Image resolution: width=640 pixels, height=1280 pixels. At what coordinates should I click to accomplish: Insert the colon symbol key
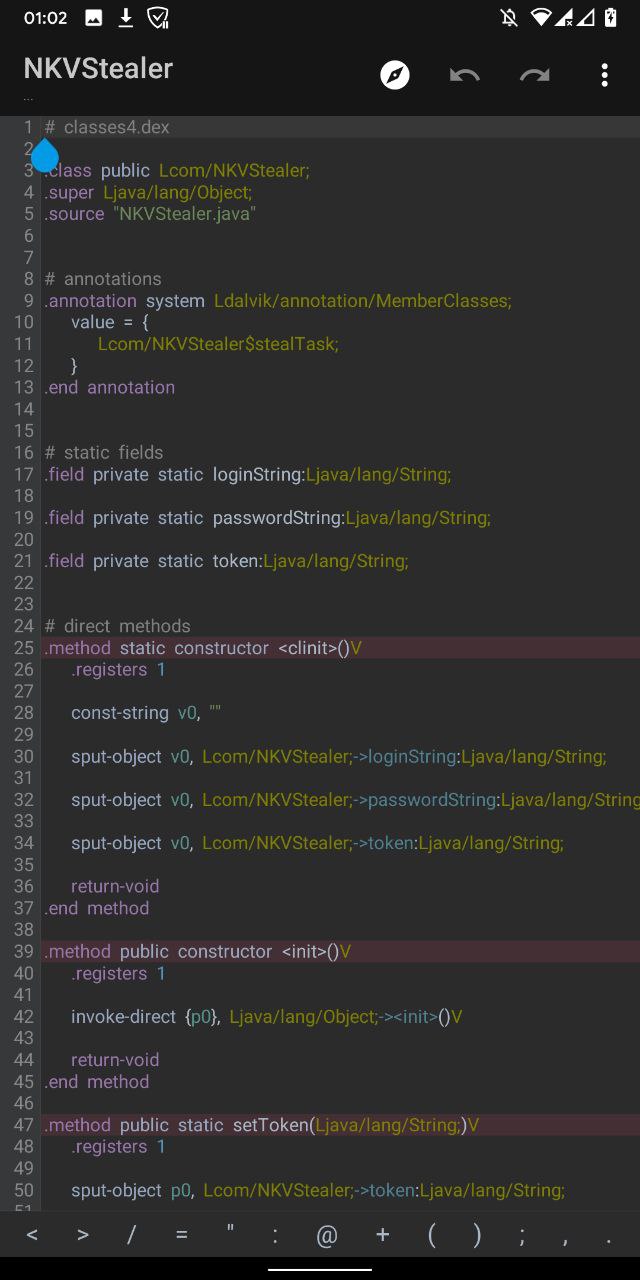[x=275, y=1236]
